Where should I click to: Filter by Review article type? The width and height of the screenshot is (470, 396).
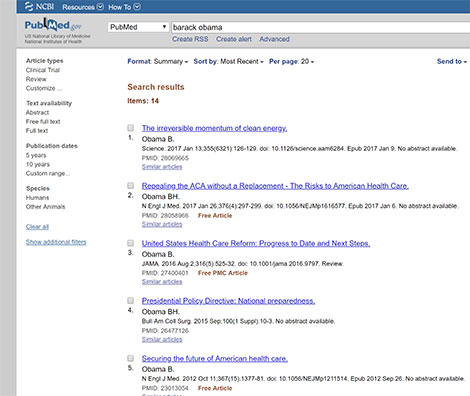(x=36, y=79)
